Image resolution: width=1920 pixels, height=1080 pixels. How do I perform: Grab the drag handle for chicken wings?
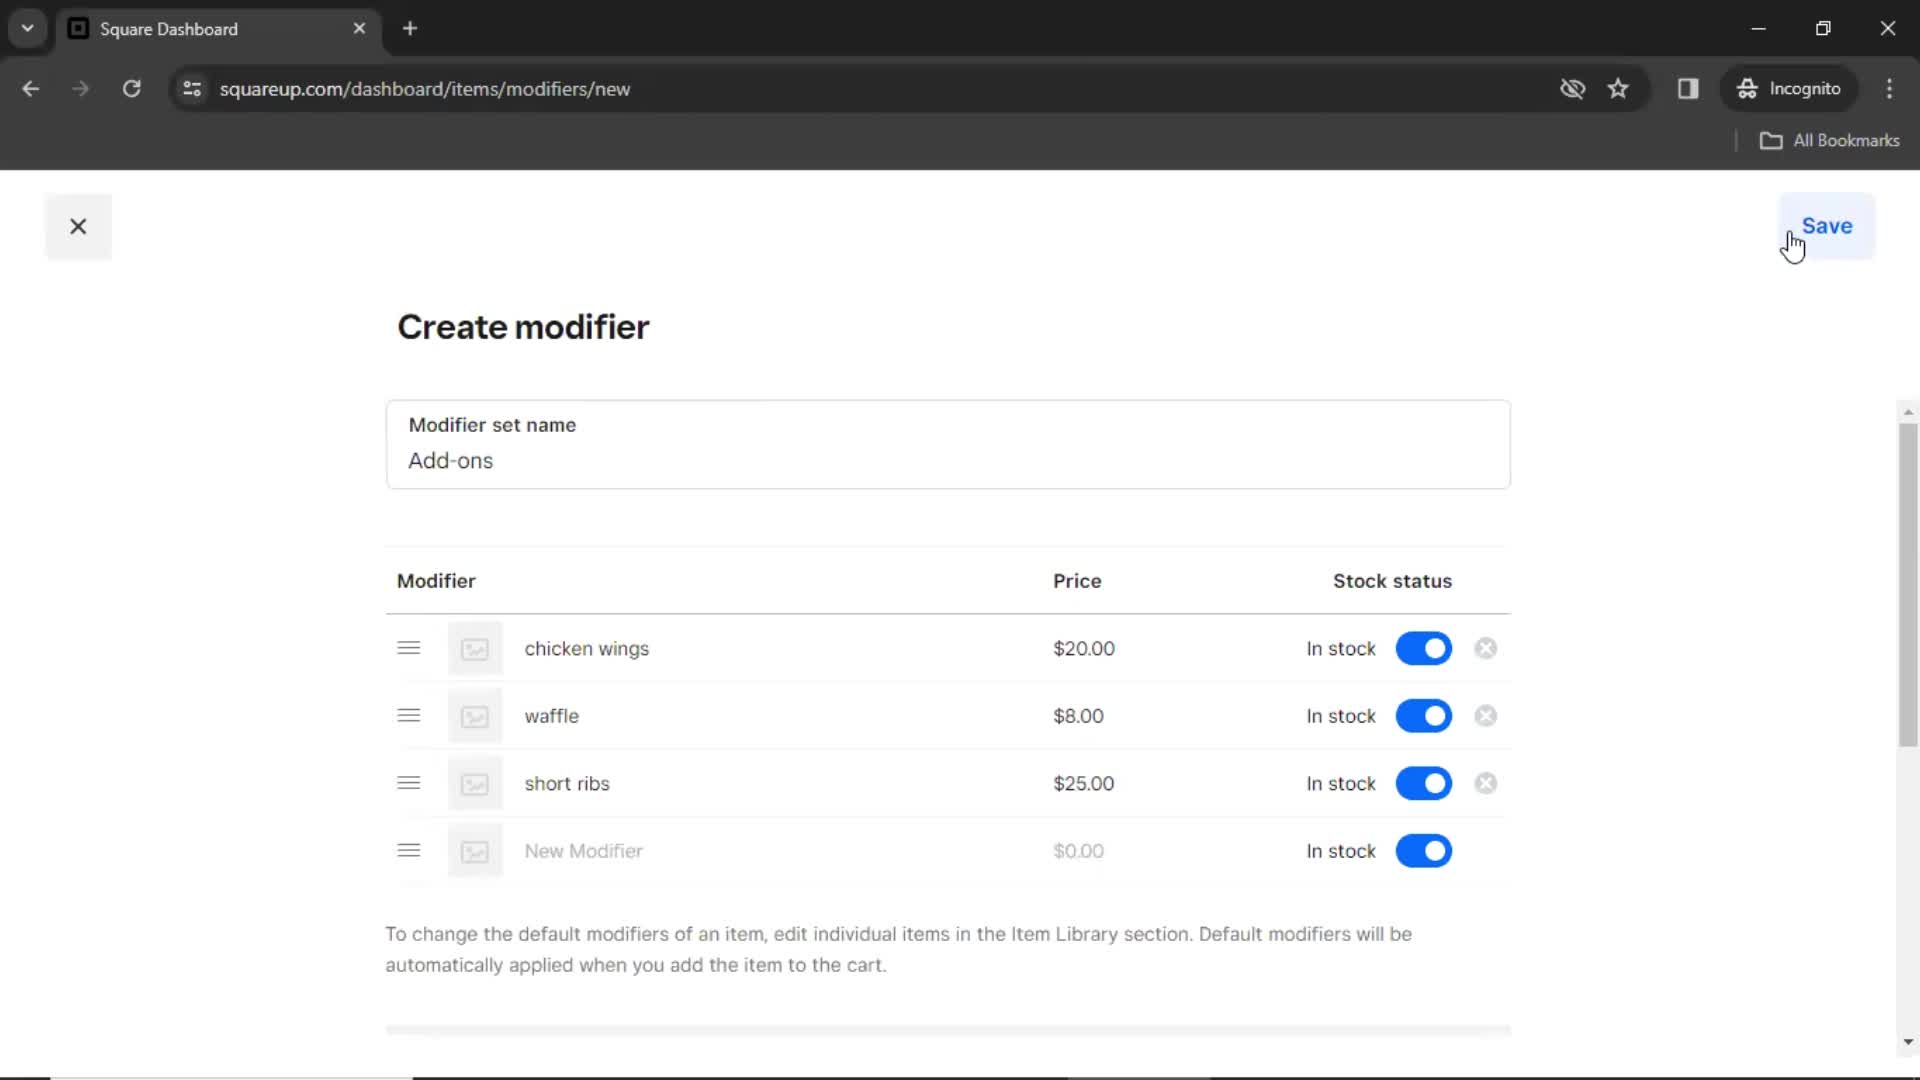click(x=408, y=648)
